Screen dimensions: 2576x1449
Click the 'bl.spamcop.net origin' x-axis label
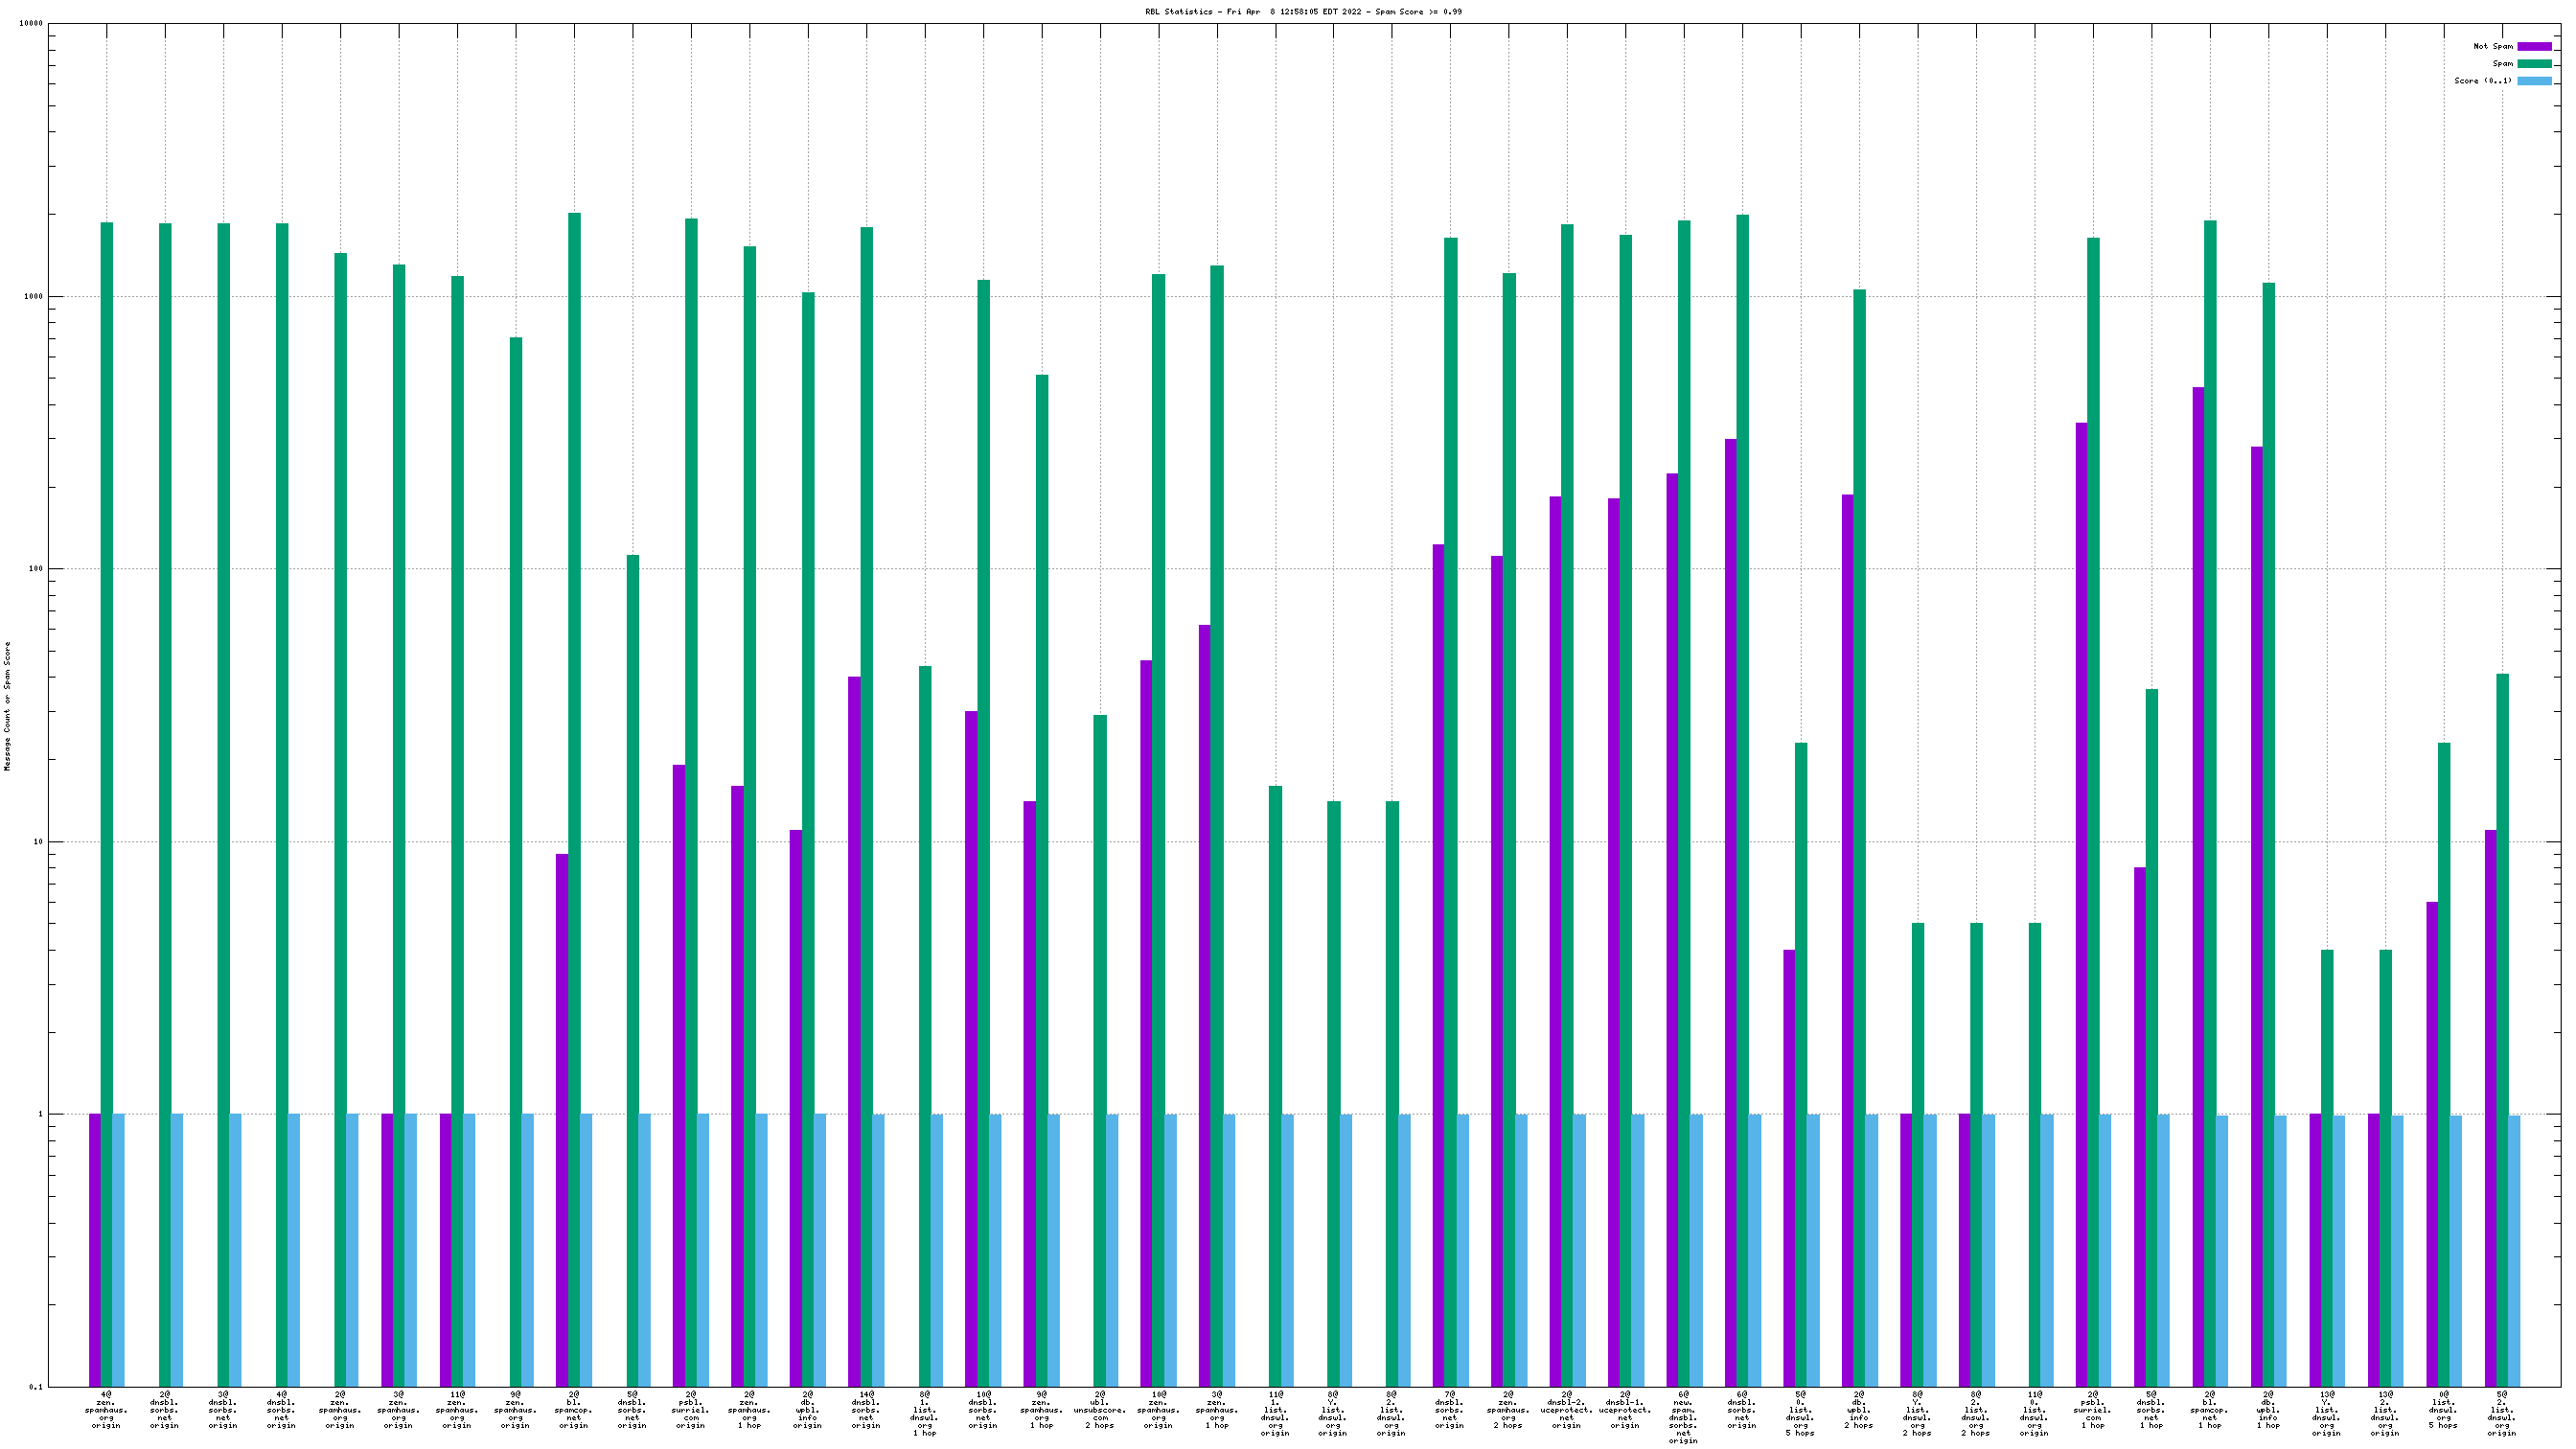click(x=574, y=1409)
